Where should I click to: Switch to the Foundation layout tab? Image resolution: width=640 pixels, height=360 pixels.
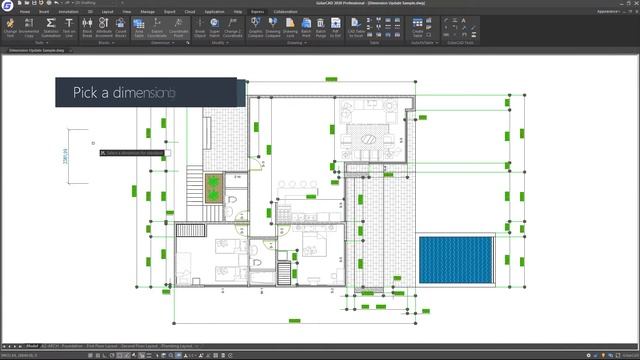72,346
